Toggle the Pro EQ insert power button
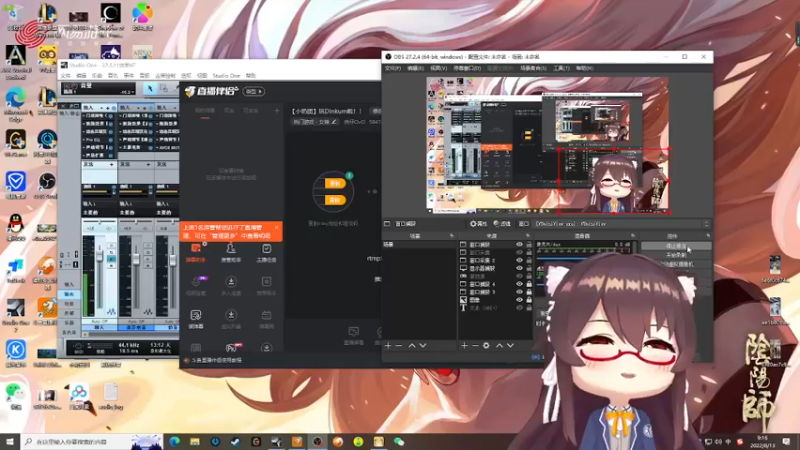This screenshot has width=800, height=450. 111,139
